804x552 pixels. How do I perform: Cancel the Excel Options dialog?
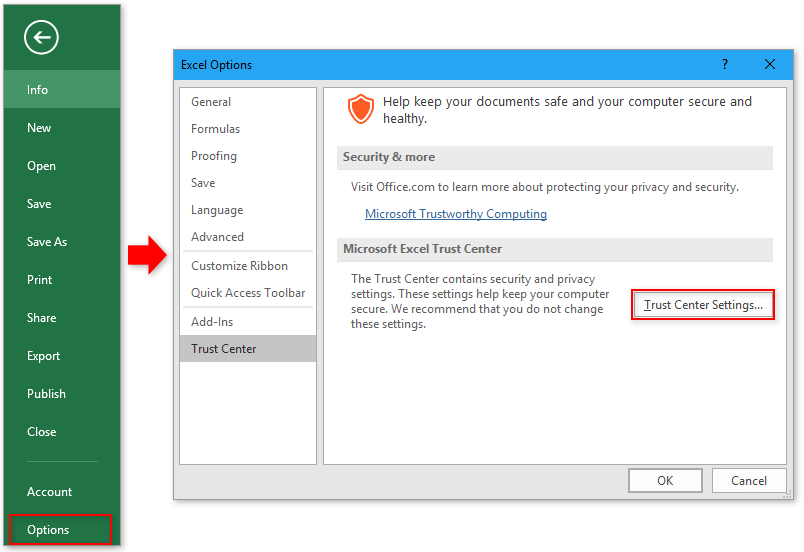[748, 481]
